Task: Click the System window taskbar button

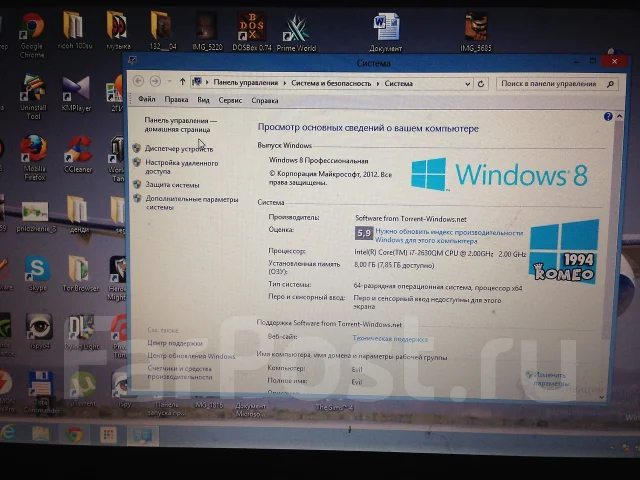Action: pyautogui.click(x=142, y=436)
